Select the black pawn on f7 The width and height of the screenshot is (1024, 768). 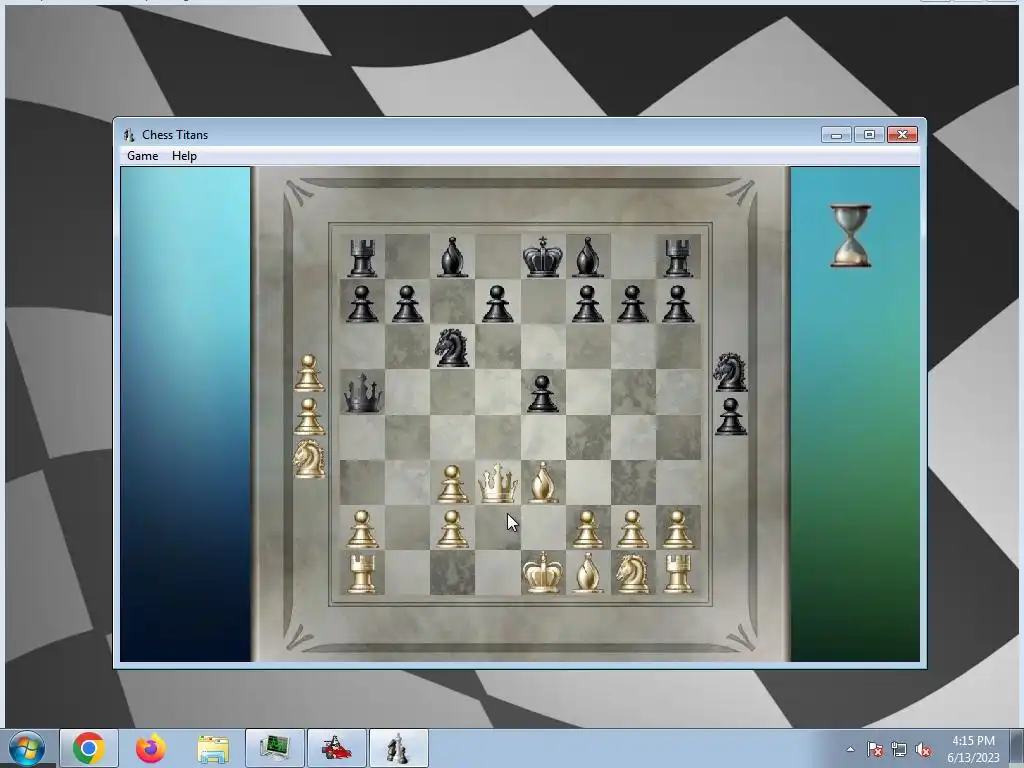point(588,304)
